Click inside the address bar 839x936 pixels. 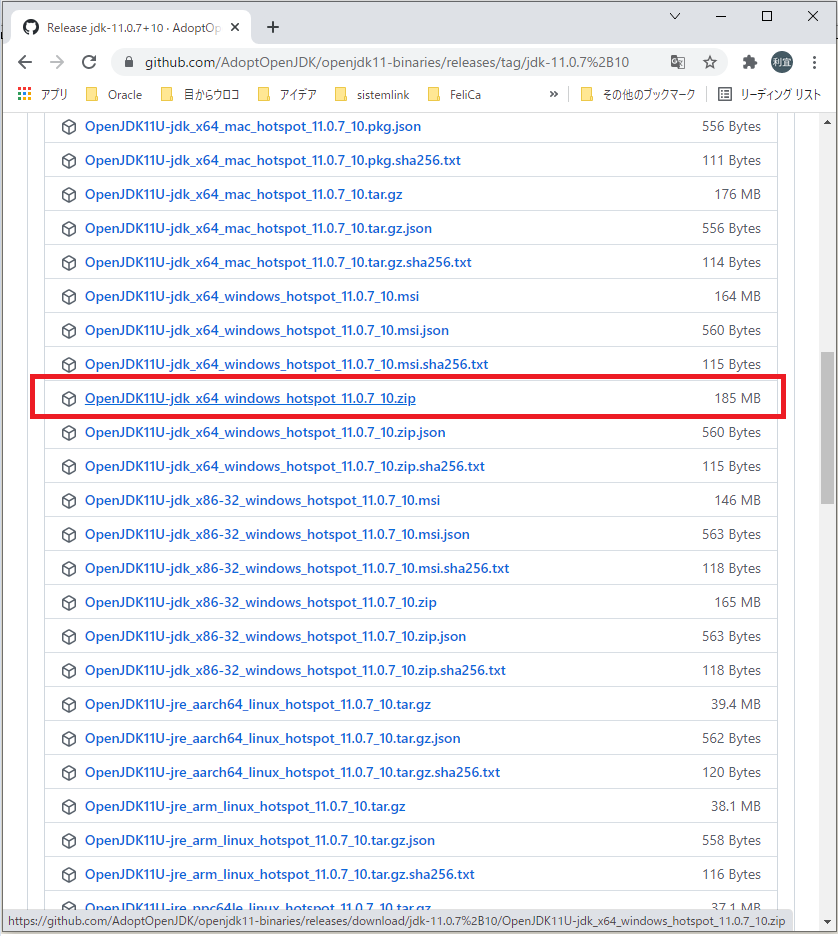coord(400,61)
